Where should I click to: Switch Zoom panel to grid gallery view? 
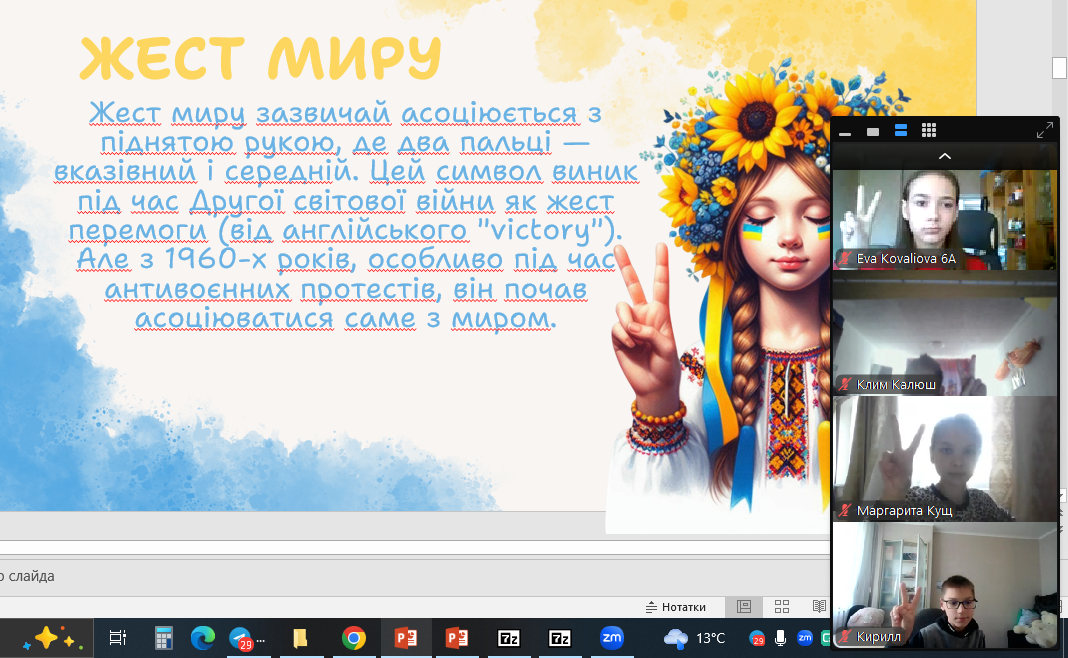click(928, 131)
